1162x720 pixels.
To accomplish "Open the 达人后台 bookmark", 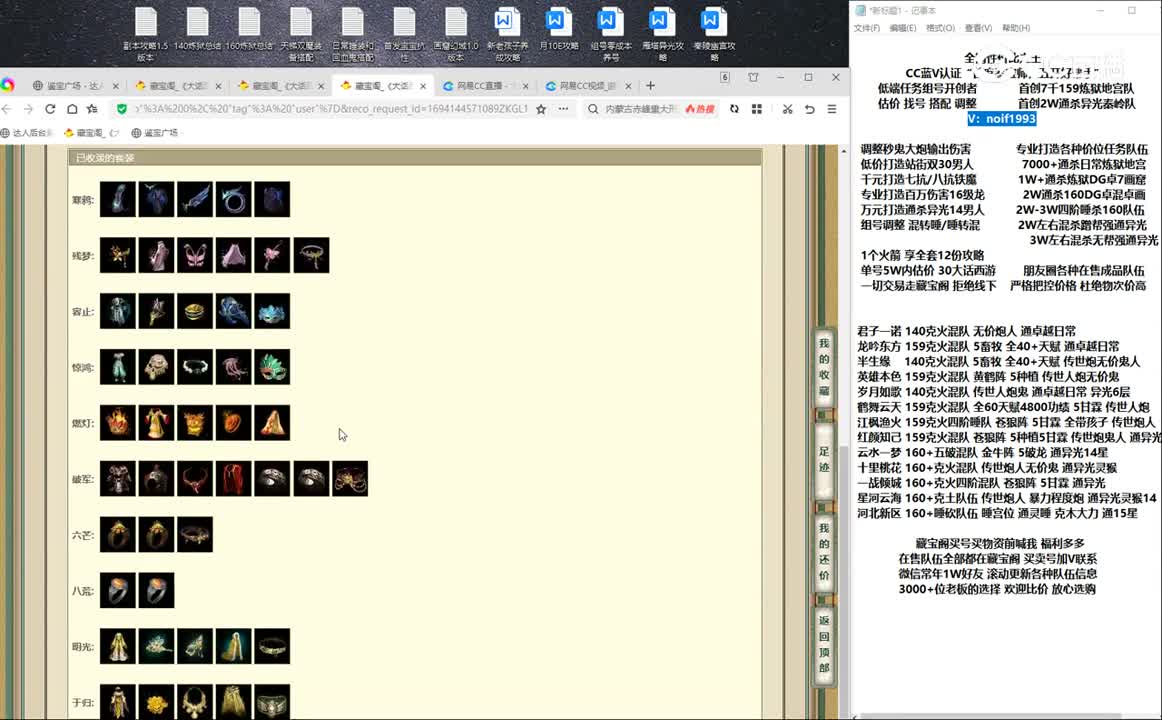I will click(28, 133).
